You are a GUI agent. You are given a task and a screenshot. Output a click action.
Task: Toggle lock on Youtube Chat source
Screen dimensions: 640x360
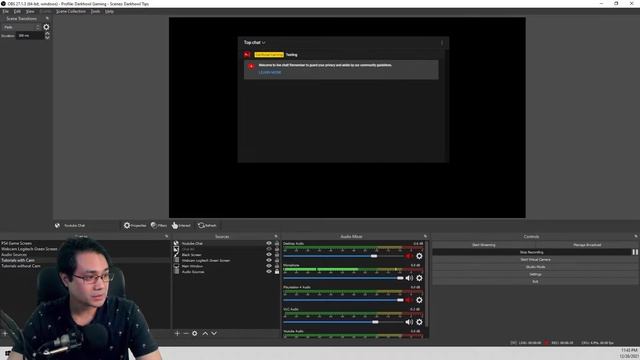[277, 243]
